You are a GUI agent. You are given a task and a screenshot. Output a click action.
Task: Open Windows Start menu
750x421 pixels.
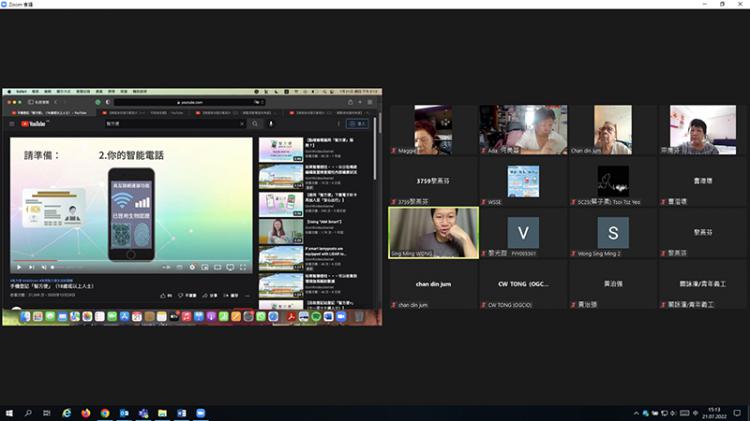click(9, 412)
